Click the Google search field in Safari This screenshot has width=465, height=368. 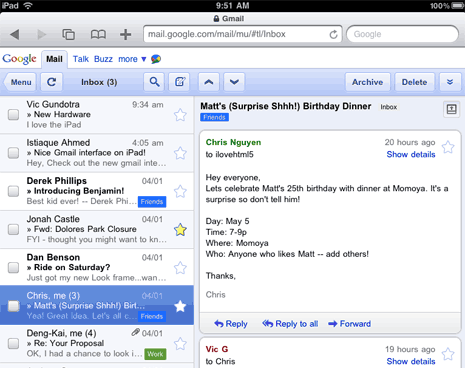click(x=402, y=34)
